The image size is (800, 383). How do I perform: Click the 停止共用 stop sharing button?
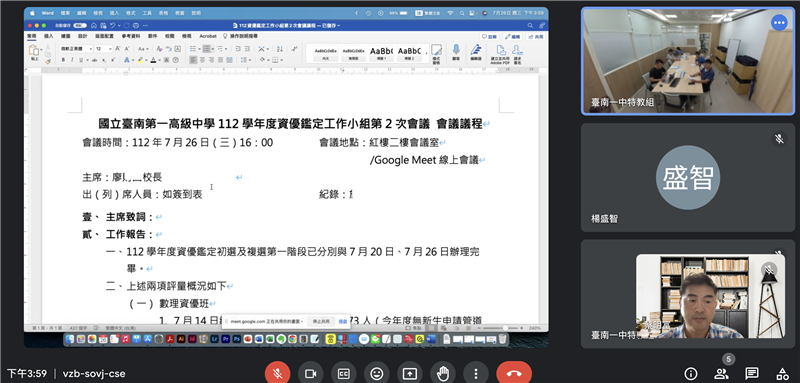tap(321, 322)
